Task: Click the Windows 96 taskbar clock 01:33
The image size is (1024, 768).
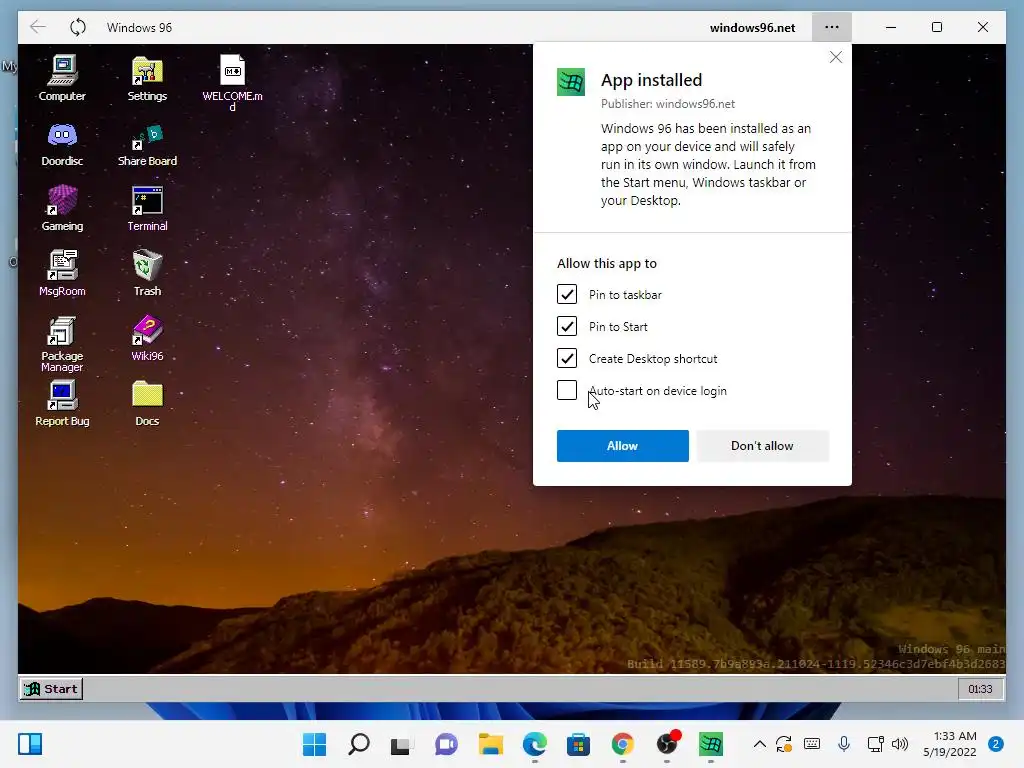Action: pos(980,689)
